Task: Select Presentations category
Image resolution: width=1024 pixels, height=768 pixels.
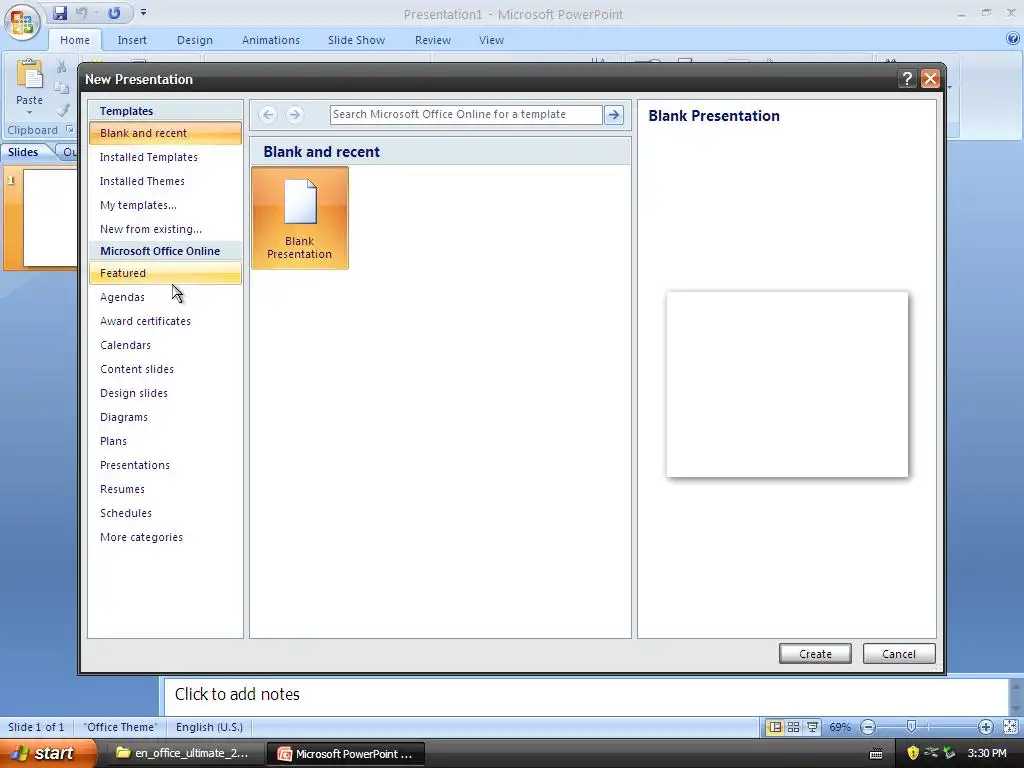Action: tap(165, 465)
